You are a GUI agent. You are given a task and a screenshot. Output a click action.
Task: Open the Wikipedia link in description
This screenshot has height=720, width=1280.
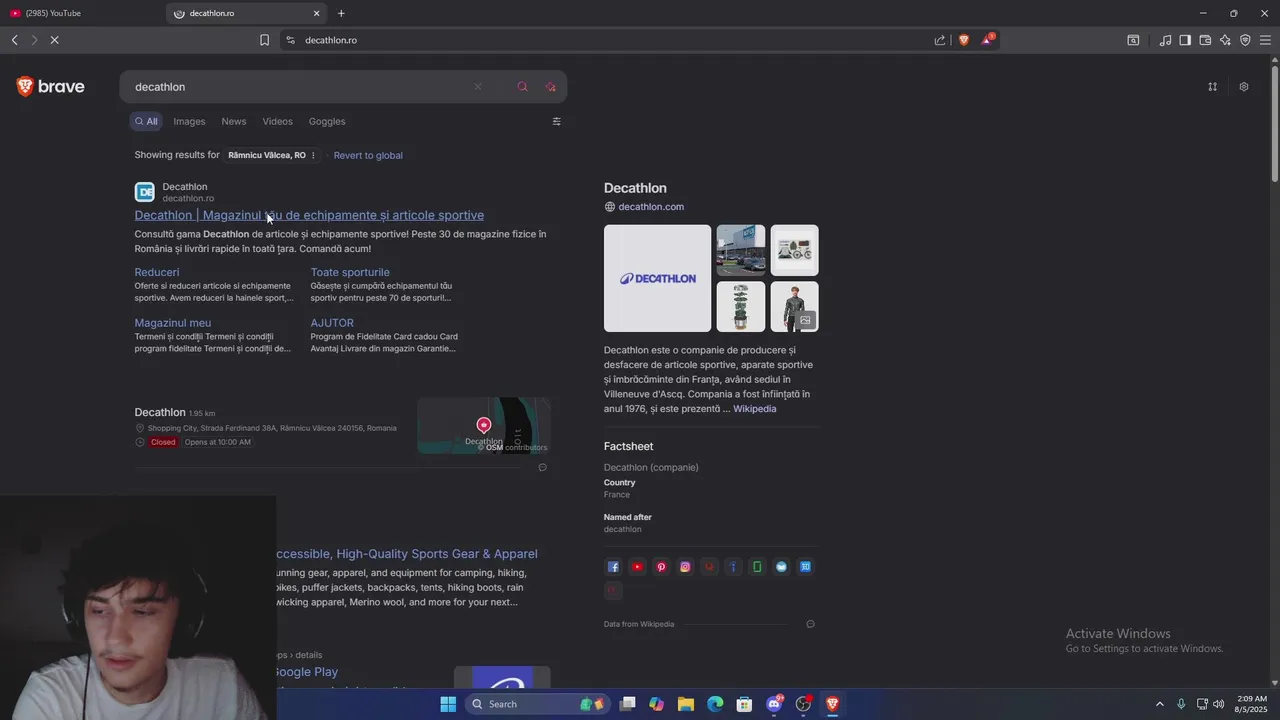755,409
